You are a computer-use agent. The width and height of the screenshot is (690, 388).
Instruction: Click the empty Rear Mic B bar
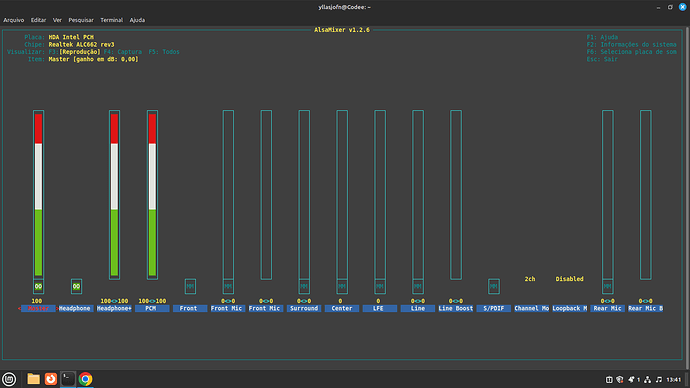pyautogui.click(x=646, y=194)
